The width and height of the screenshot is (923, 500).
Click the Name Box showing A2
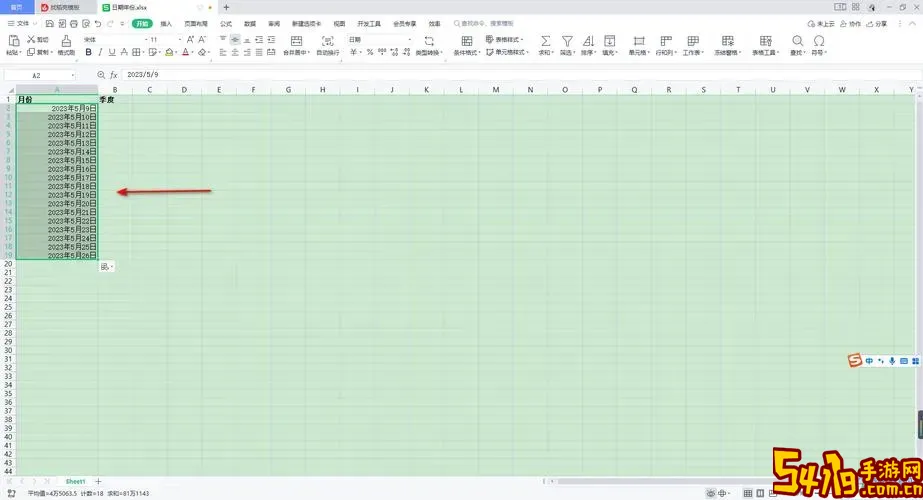pos(40,75)
